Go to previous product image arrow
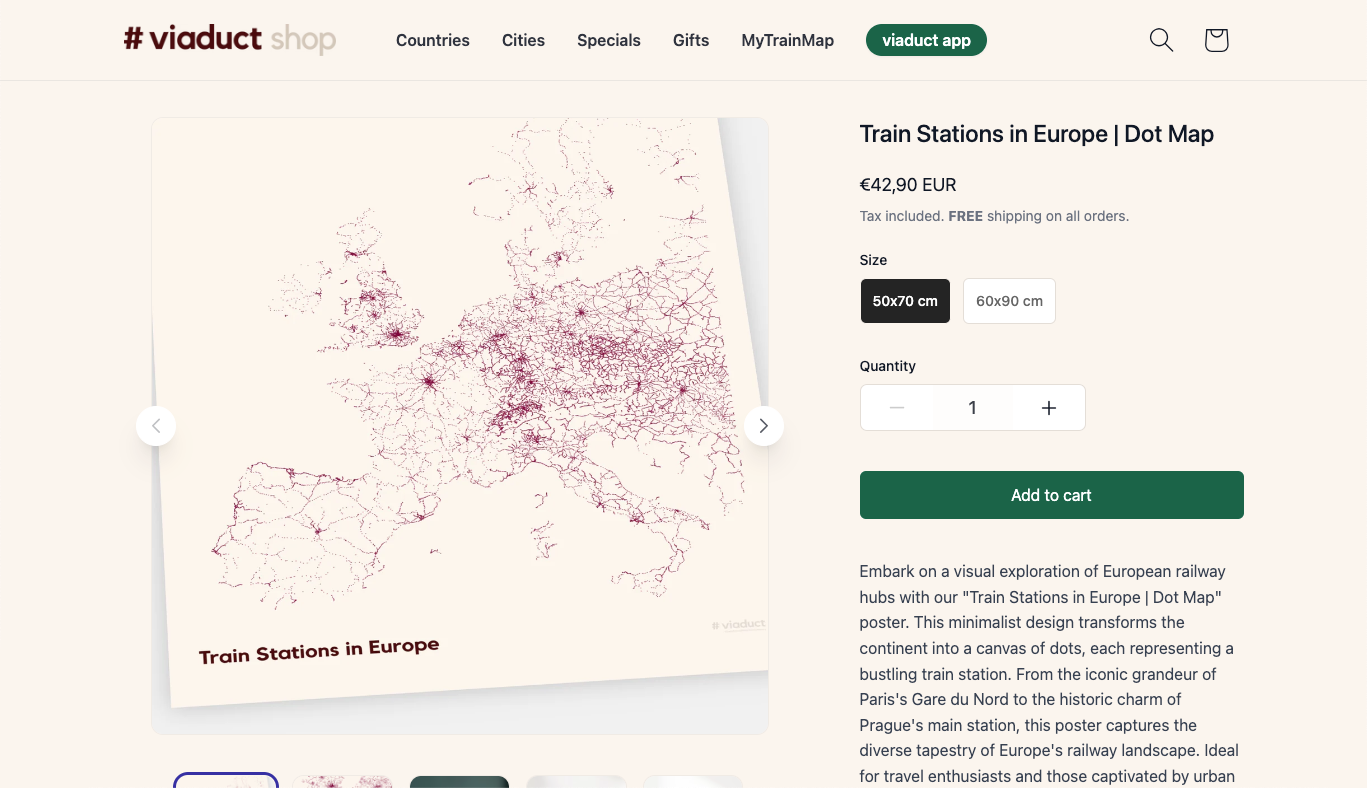Screen dimensions: 1367x788 coord(156,426)
